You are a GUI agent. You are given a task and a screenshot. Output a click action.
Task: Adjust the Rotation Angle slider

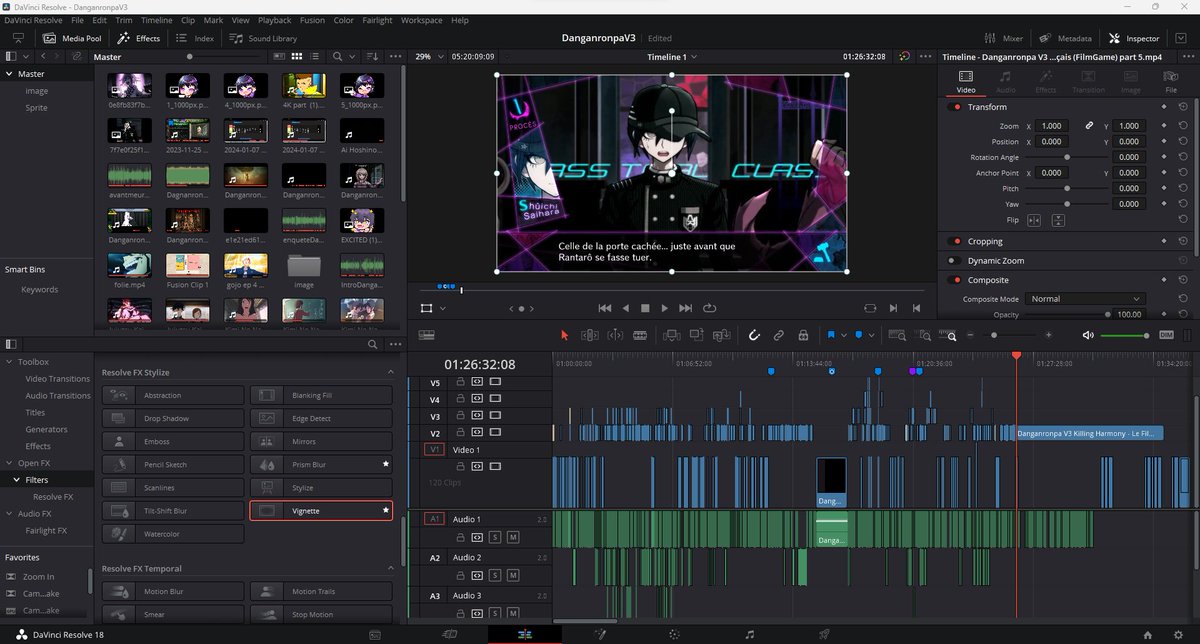click(x=1067, y=158)
